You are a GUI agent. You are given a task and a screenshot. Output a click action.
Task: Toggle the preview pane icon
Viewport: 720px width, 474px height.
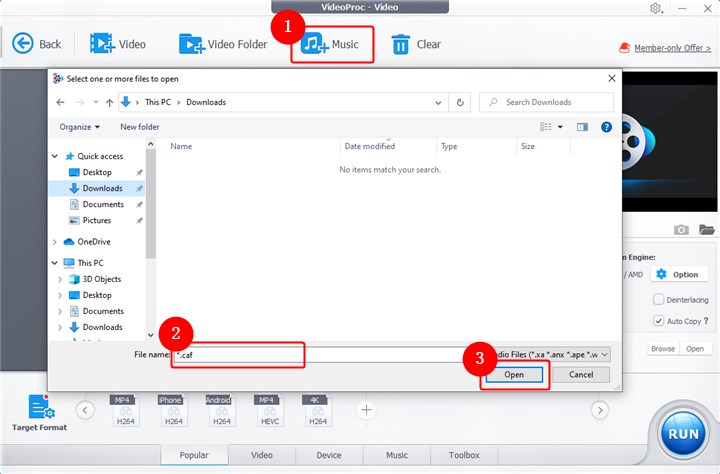582,127
